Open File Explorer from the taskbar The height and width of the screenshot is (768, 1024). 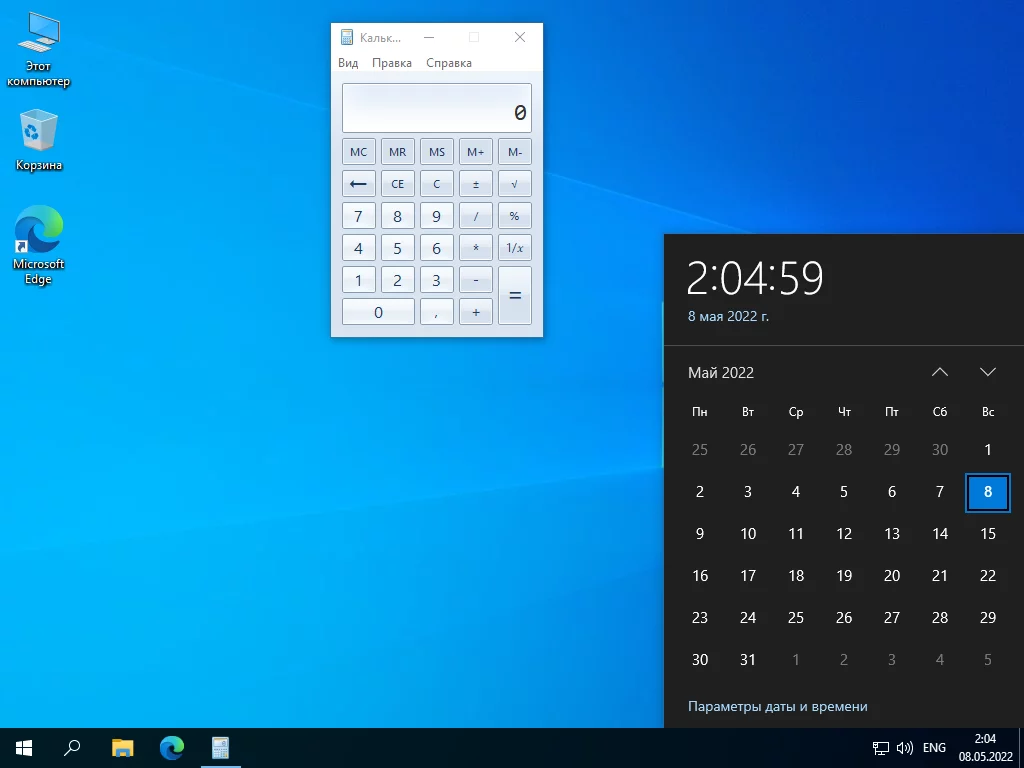pyautogui.click(x=122, y=747)
